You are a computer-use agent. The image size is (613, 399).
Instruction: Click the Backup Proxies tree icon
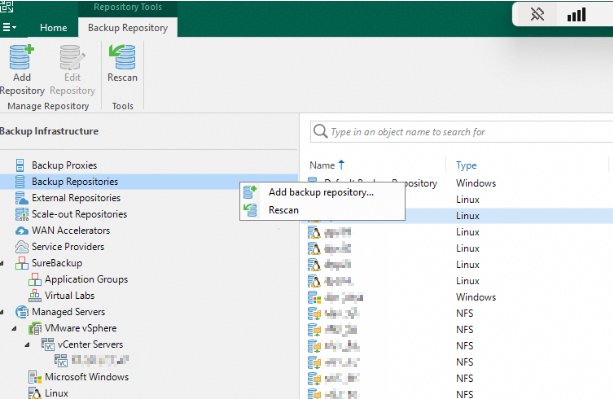coord(20,165)
